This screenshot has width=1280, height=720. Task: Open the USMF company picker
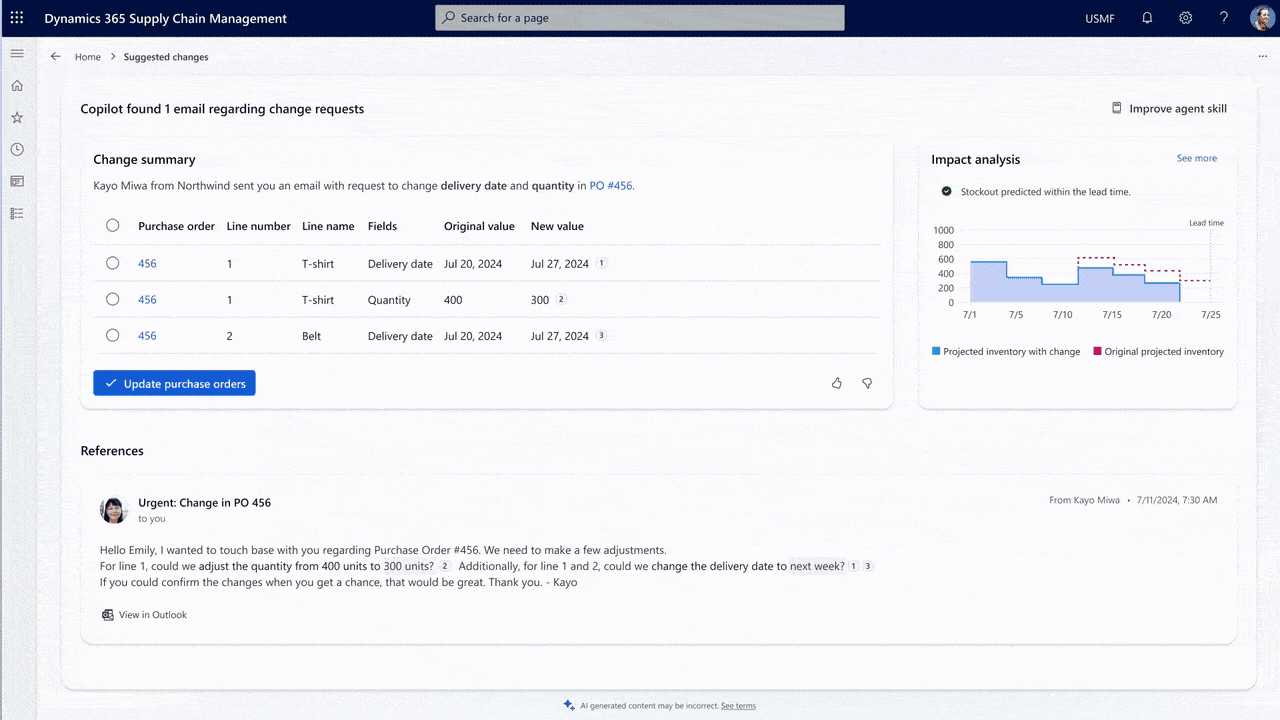tap(1099, 18)
